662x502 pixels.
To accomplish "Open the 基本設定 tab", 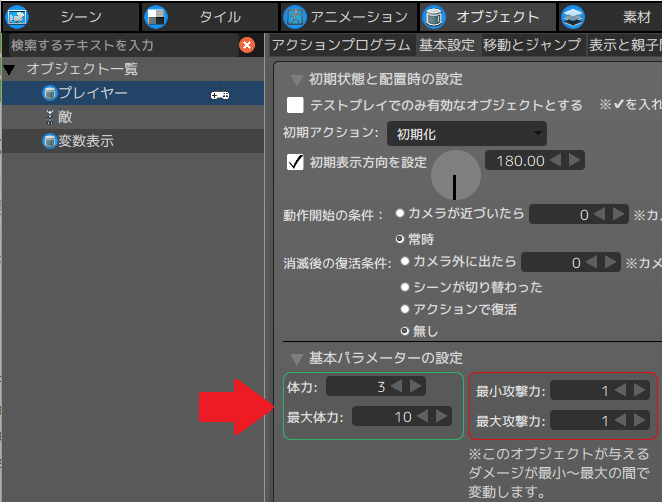I will 447,45.
